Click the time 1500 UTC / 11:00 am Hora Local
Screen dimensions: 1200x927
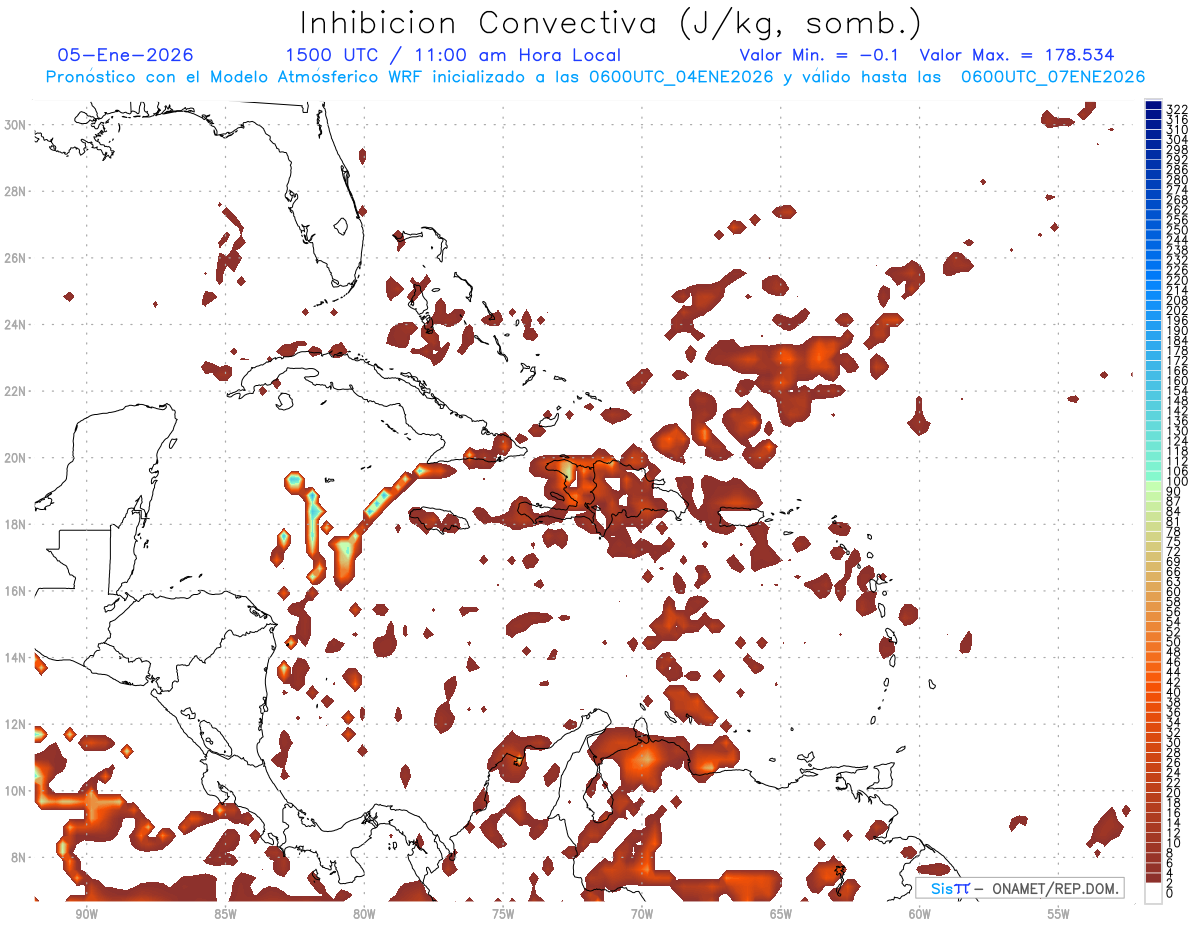coord(453,56)
